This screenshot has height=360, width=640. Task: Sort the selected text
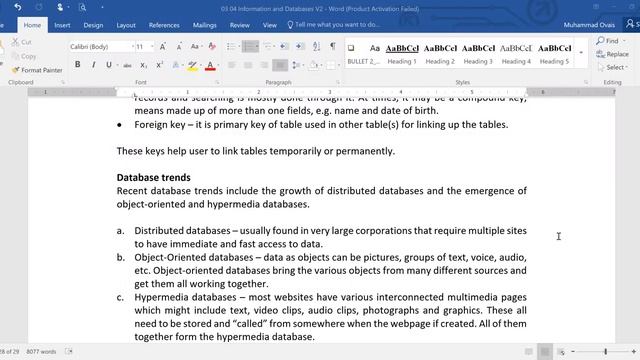pyautogui.click(x=316, y=46)
